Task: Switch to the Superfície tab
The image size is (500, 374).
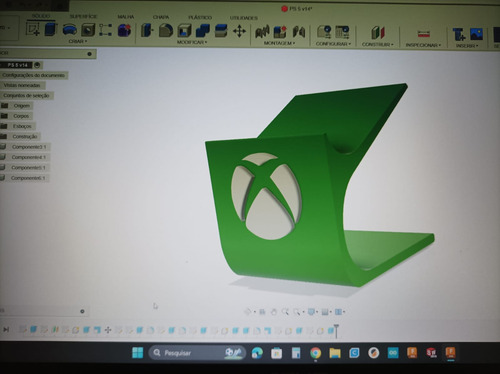Action: [83, 16]
